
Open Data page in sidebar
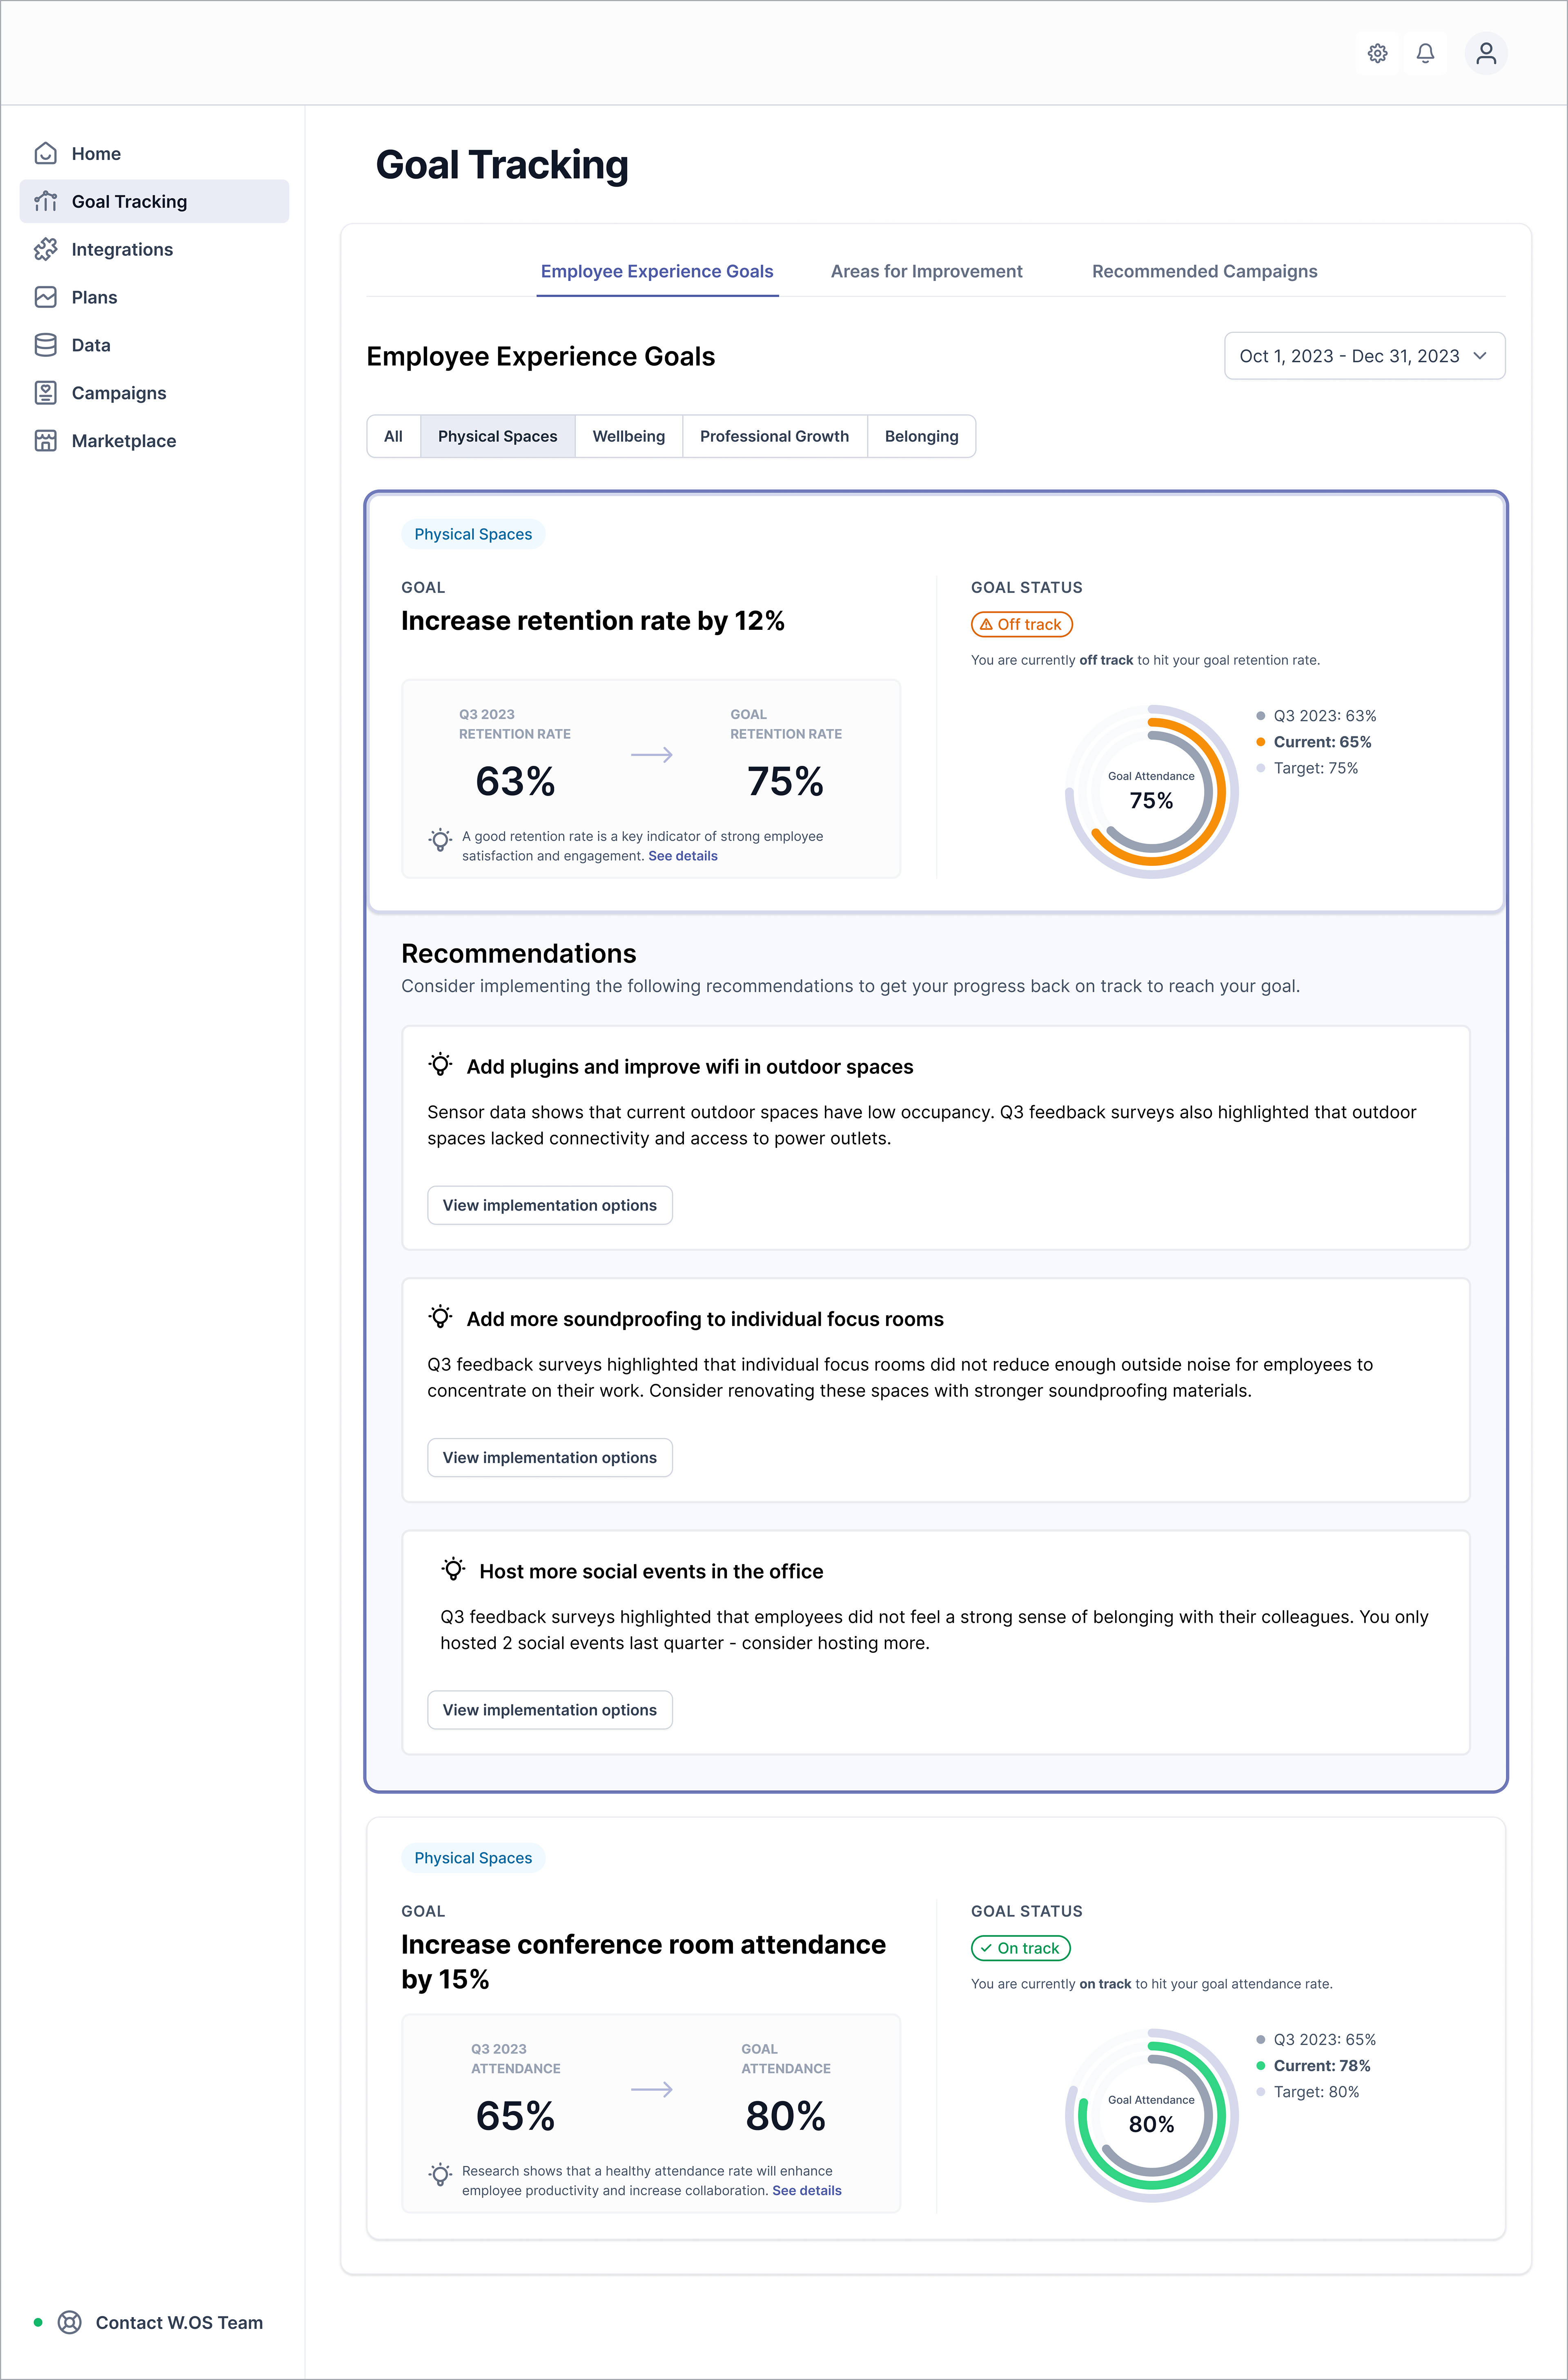tap(154, 345)
